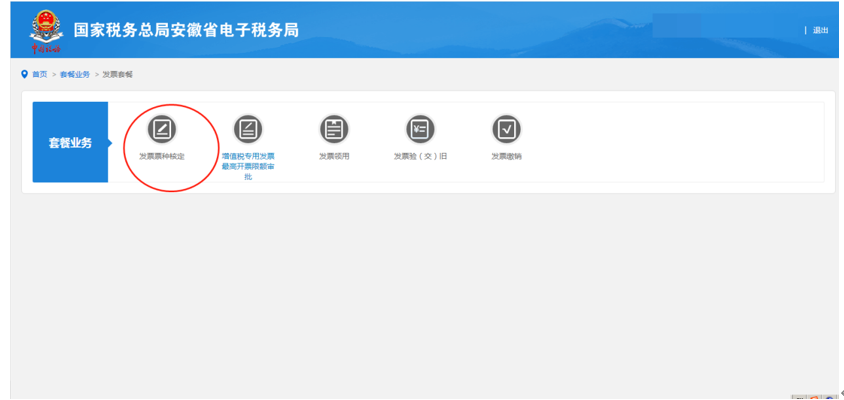Click the 发票领用 label

click(x=334, y=157)
